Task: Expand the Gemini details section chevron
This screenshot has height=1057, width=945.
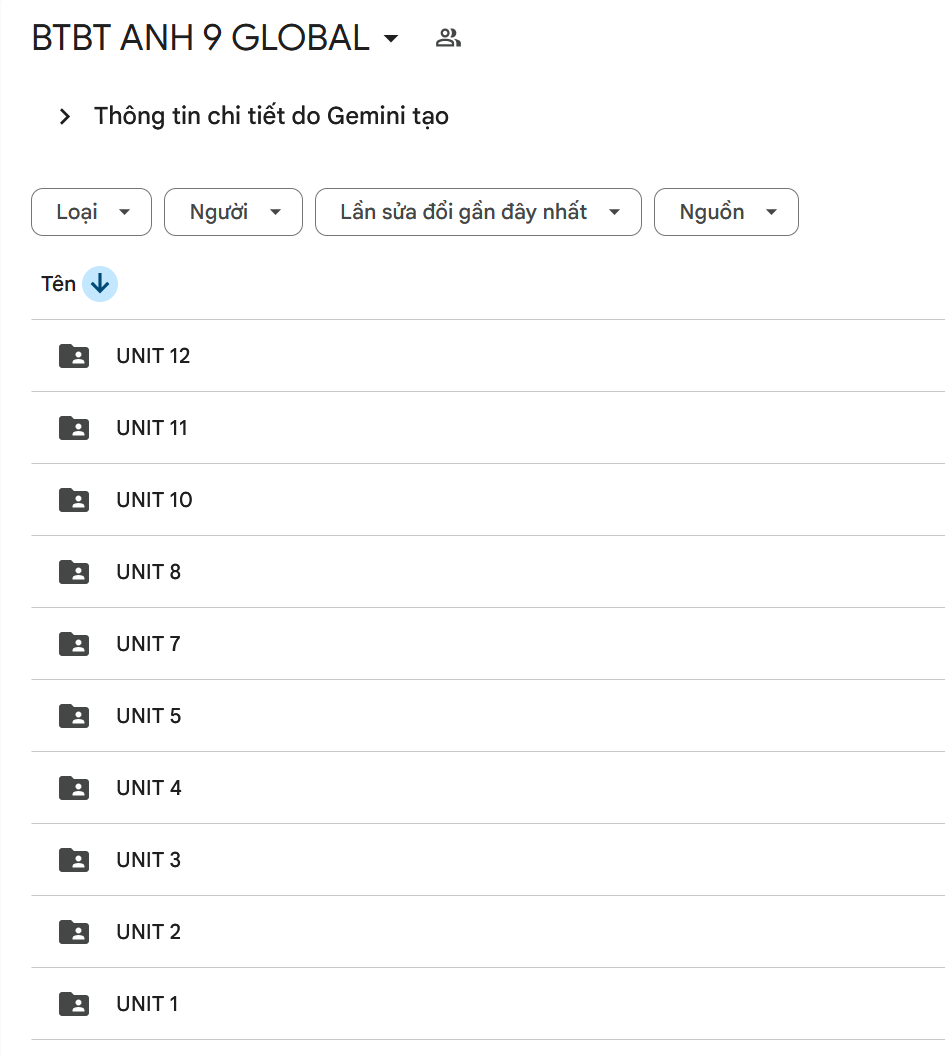Action: (x=65, y=117)
